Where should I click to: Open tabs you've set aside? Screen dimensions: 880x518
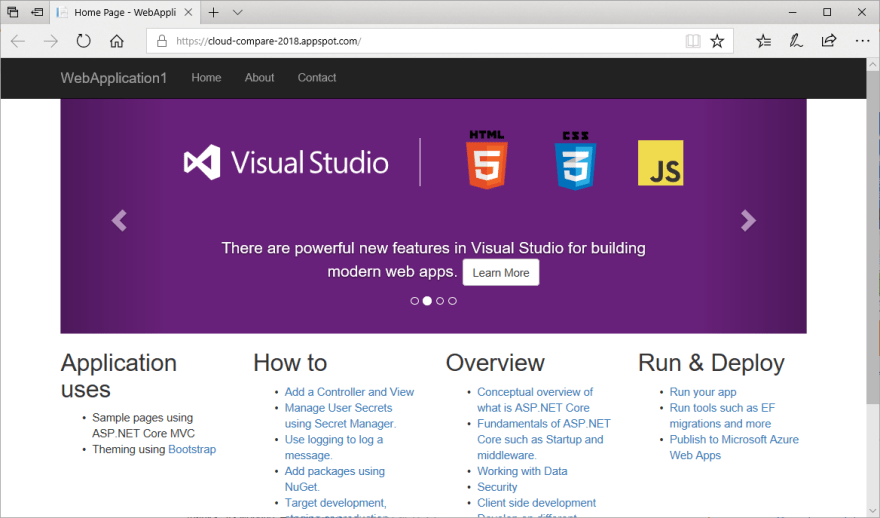[12, 12]
